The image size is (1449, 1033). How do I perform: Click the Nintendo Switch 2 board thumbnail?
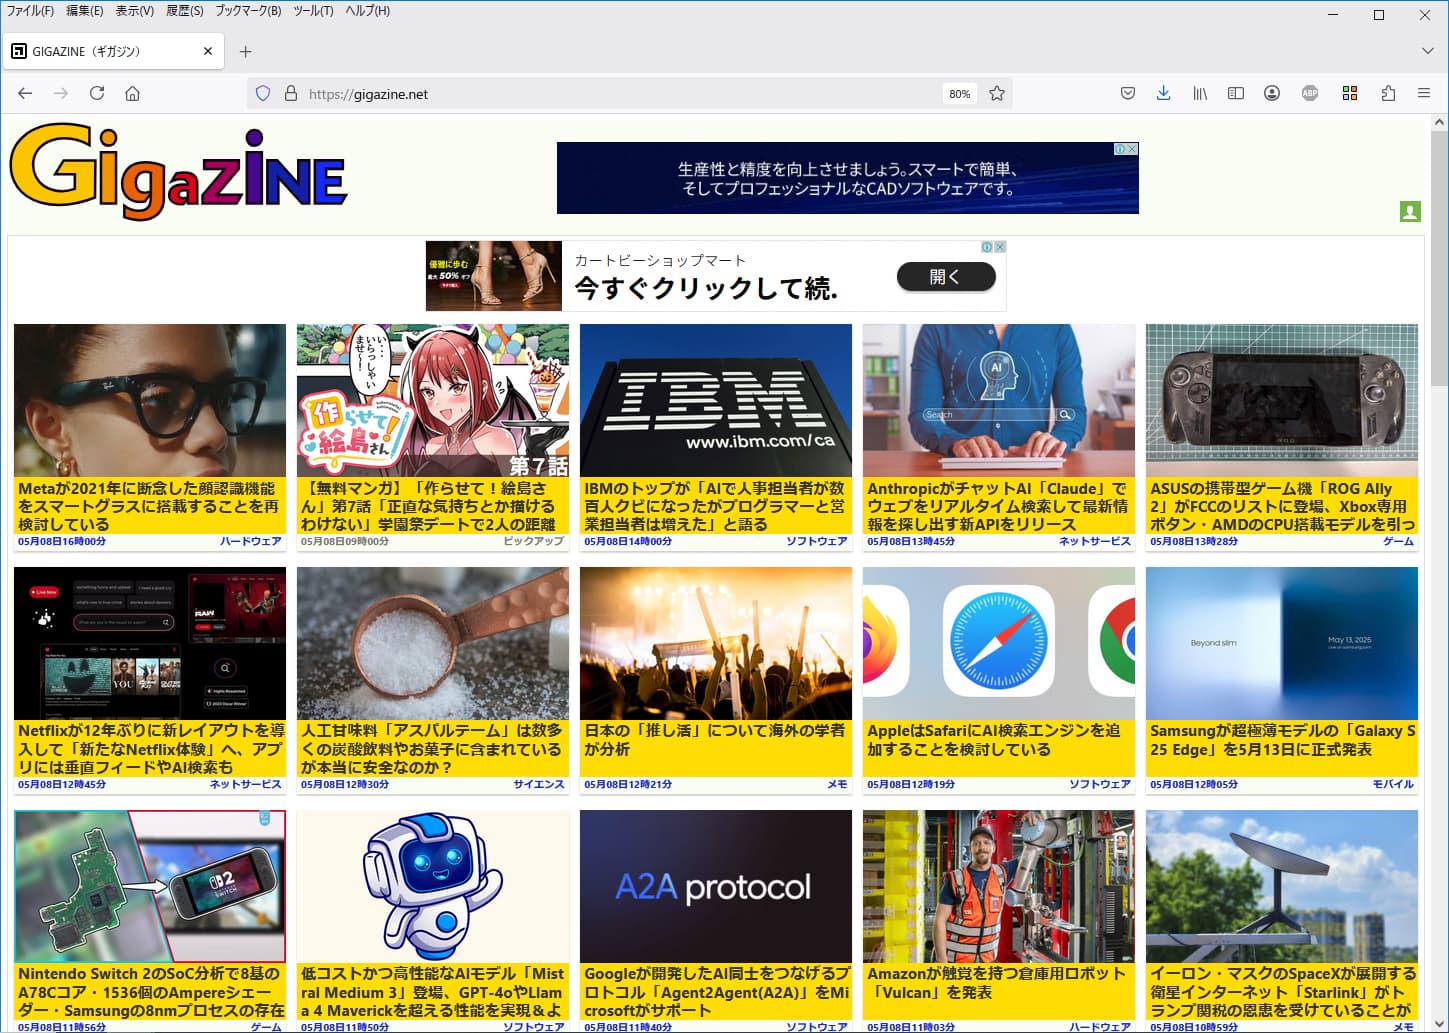tap(150, 886)
